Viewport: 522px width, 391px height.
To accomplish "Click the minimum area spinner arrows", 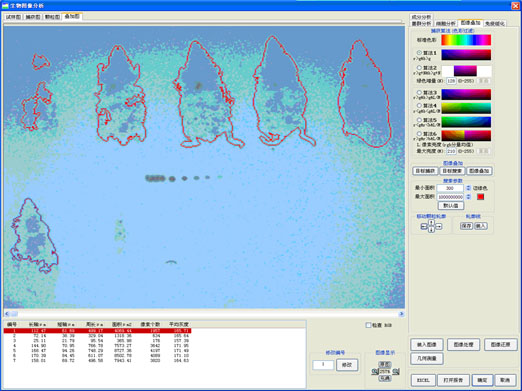I will [x=468, y=188].
